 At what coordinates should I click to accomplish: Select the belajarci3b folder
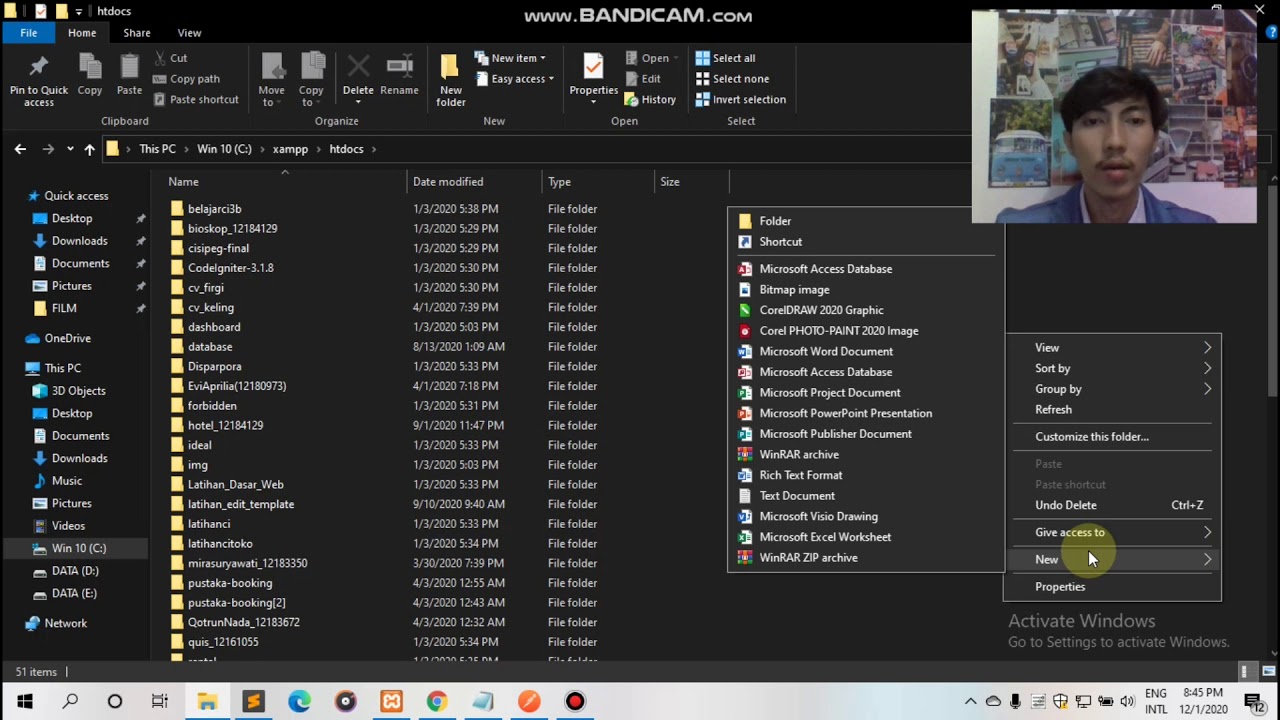(x=214, y=209)
